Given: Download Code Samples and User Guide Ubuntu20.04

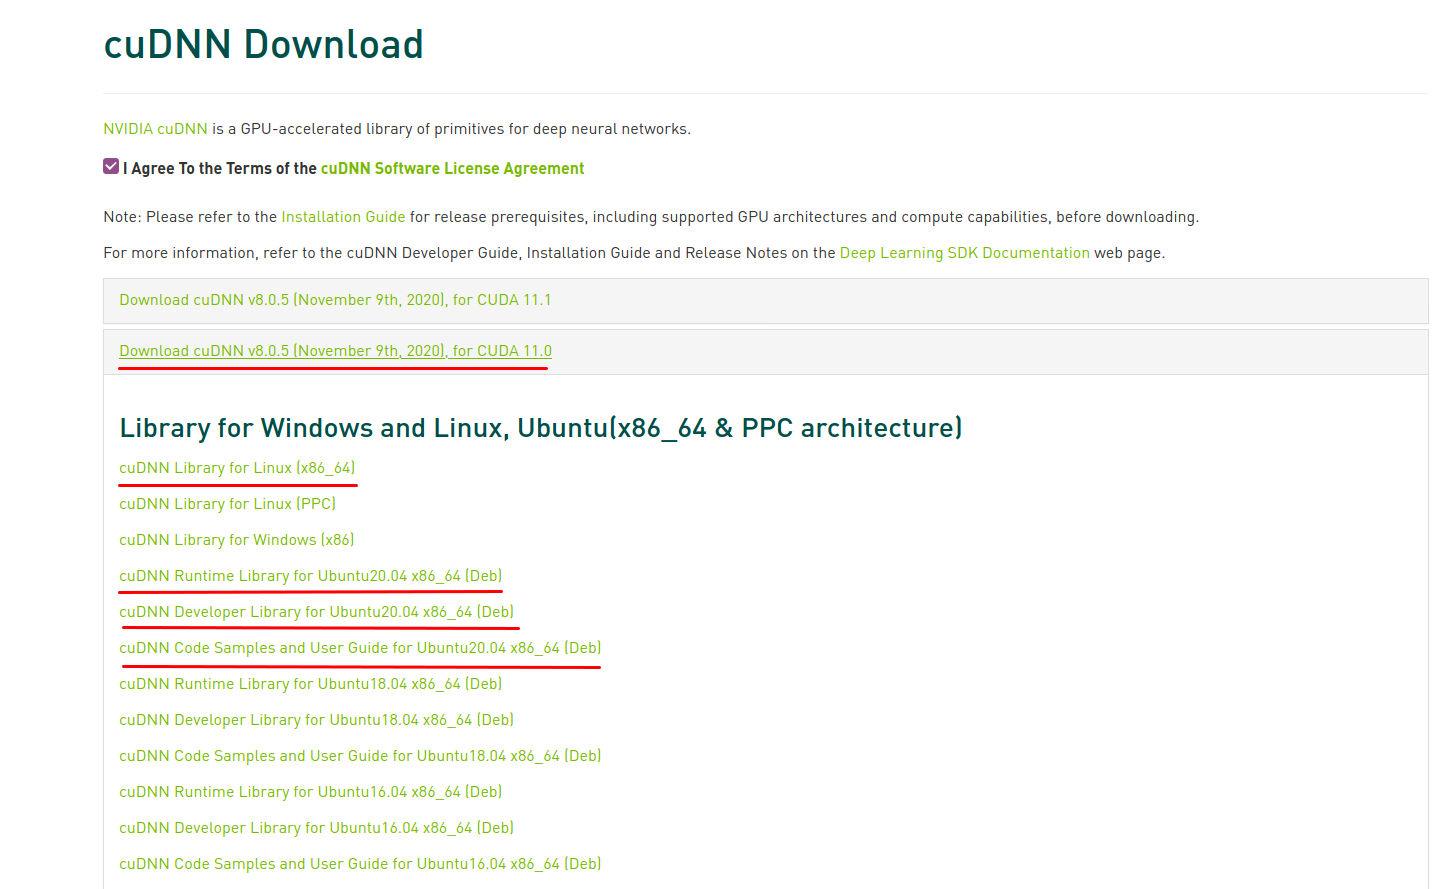Looking at the screenshot, I should [360, 648].
